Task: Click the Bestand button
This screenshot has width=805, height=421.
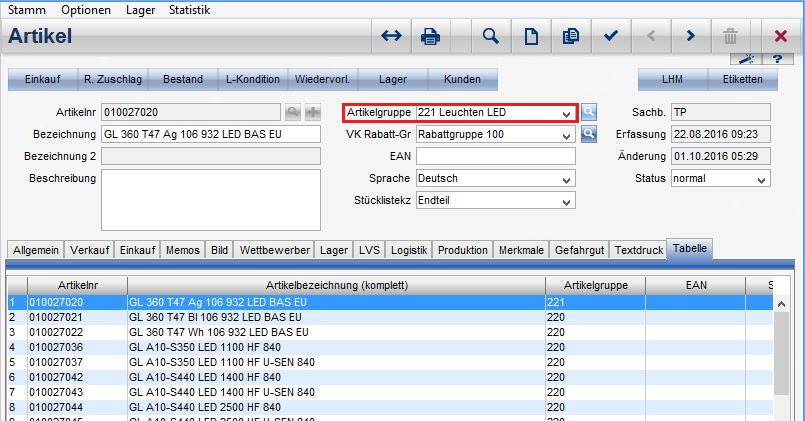Action: [x=184, y=79]
